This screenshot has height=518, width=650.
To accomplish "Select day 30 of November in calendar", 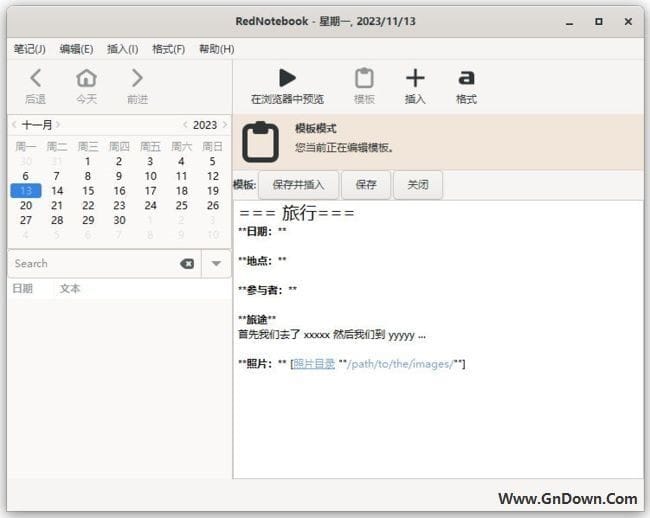I will (119, 220).
